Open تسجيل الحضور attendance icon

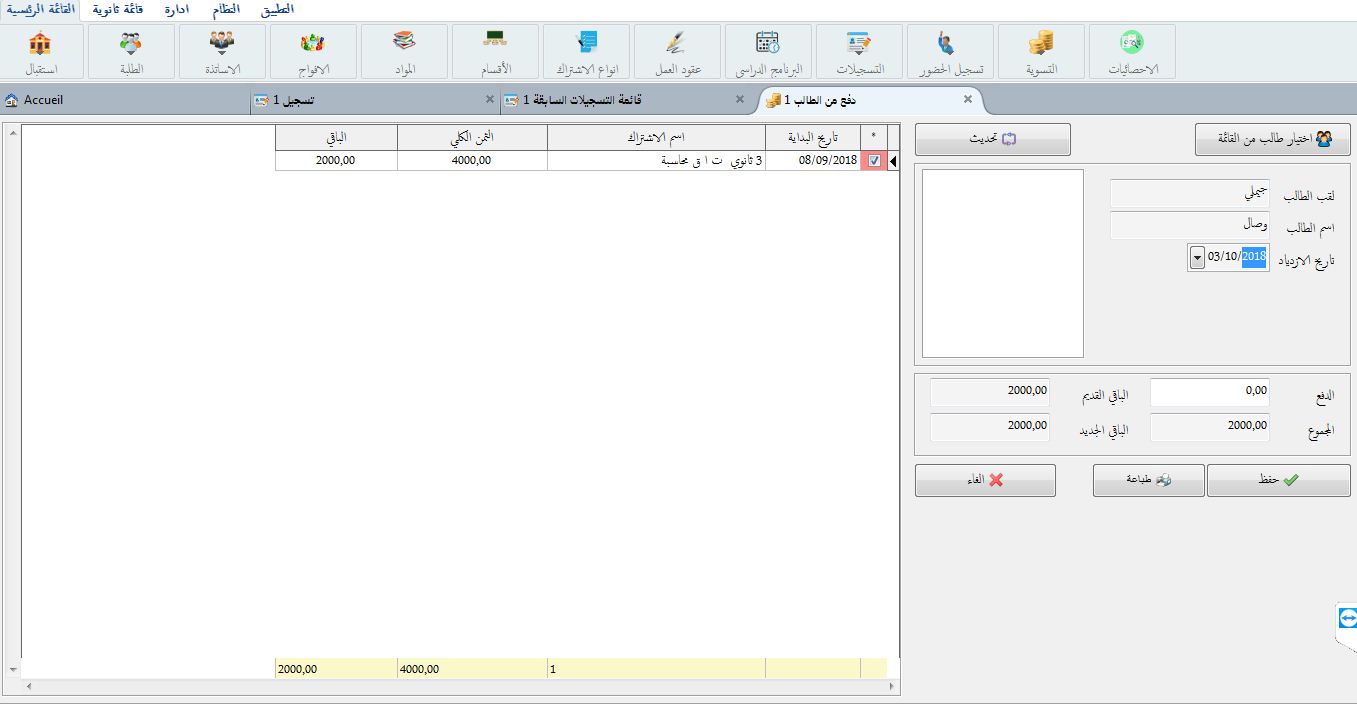point(950,51)
